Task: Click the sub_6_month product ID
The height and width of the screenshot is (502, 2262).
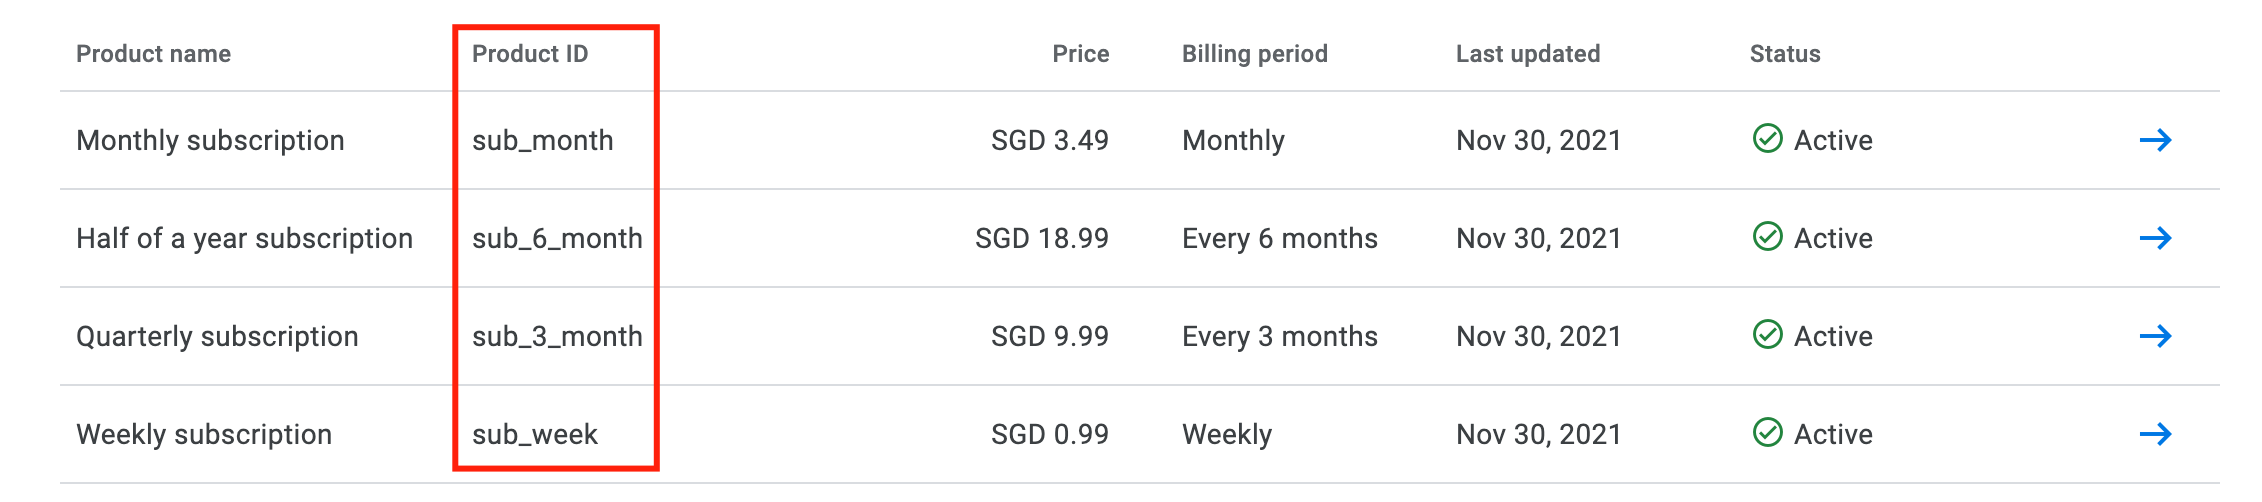Action: (x=557, y=238)
